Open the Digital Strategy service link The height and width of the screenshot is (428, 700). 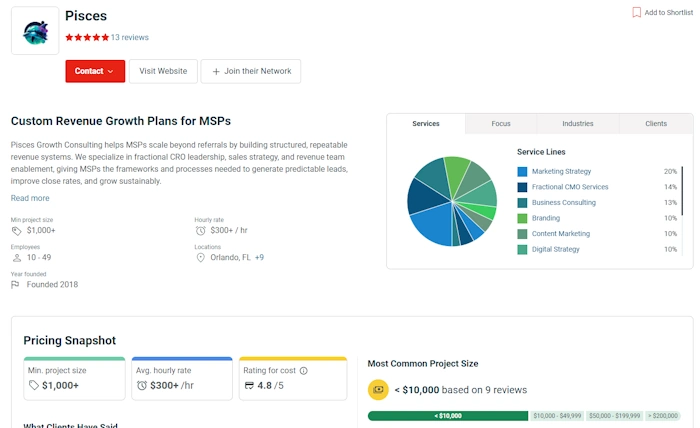555,249
